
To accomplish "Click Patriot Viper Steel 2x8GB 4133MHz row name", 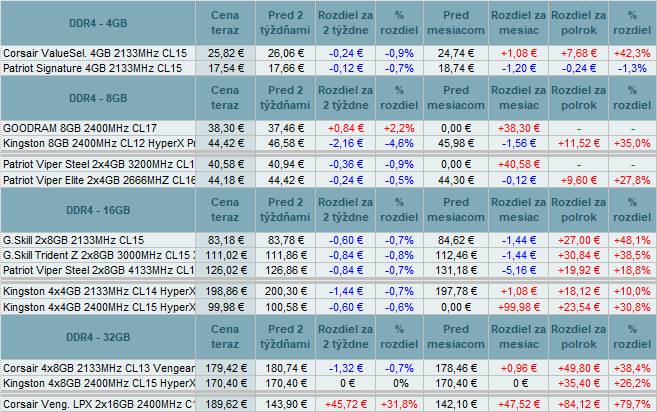I will 98,270.
